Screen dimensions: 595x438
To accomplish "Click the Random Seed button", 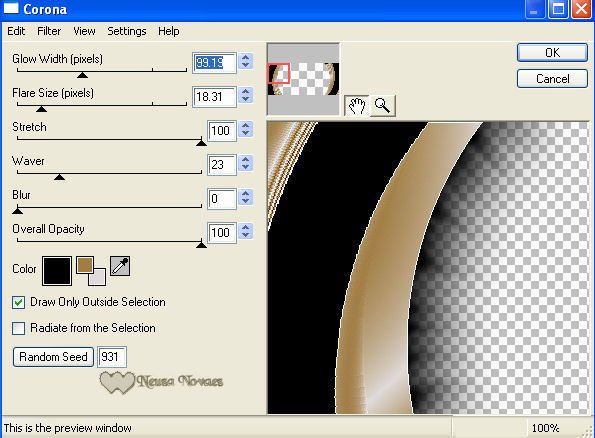I will coord(54,357).
